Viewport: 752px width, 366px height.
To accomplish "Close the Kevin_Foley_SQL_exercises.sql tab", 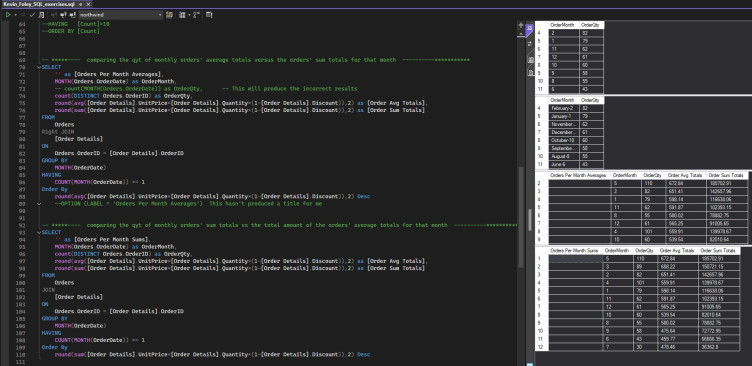I will [x=88, y=4].
